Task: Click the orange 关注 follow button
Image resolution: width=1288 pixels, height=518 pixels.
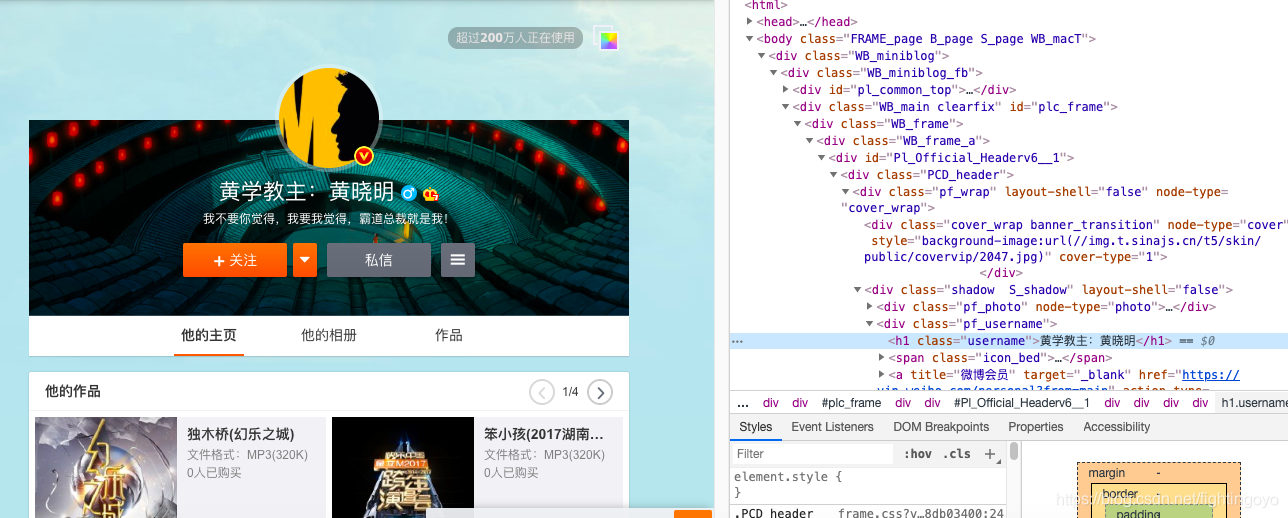Action: [x=235, y=260]
